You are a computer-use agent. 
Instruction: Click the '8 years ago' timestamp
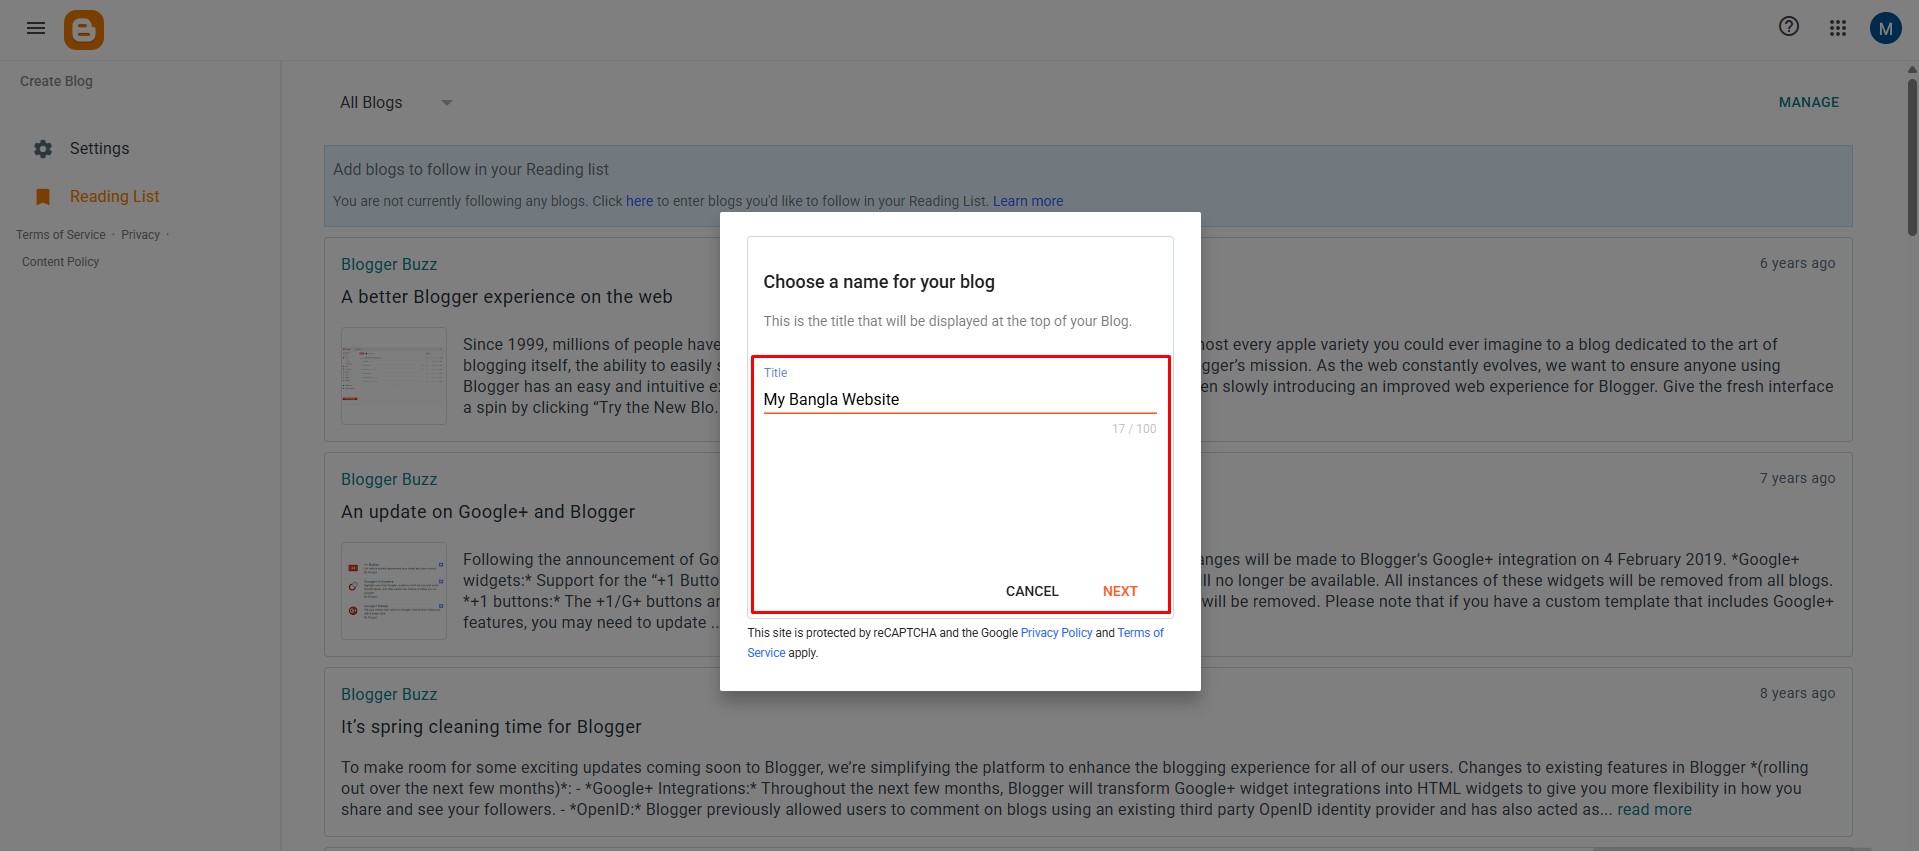tap(1797, 693)
